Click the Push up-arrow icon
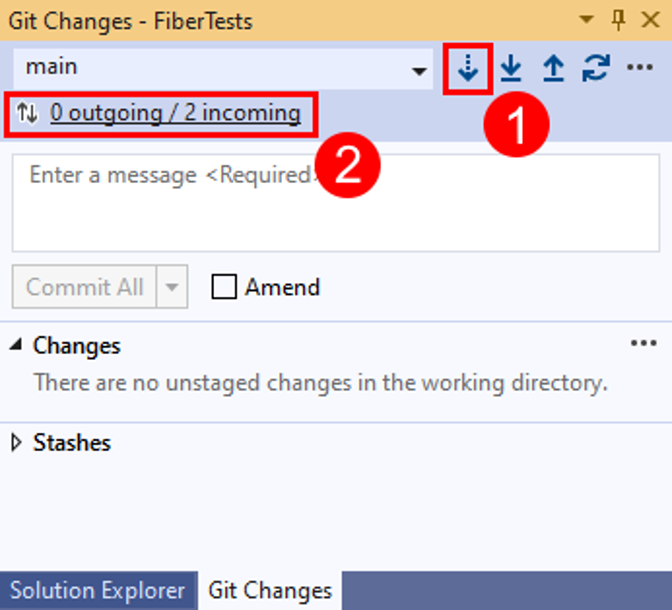 click(x=553, y=68)
